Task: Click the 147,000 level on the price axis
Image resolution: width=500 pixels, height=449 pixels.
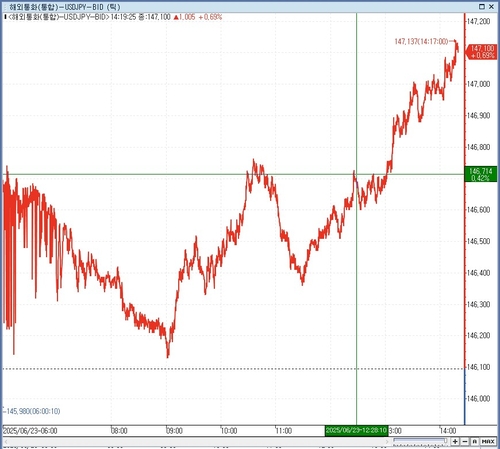Action: 478,84
